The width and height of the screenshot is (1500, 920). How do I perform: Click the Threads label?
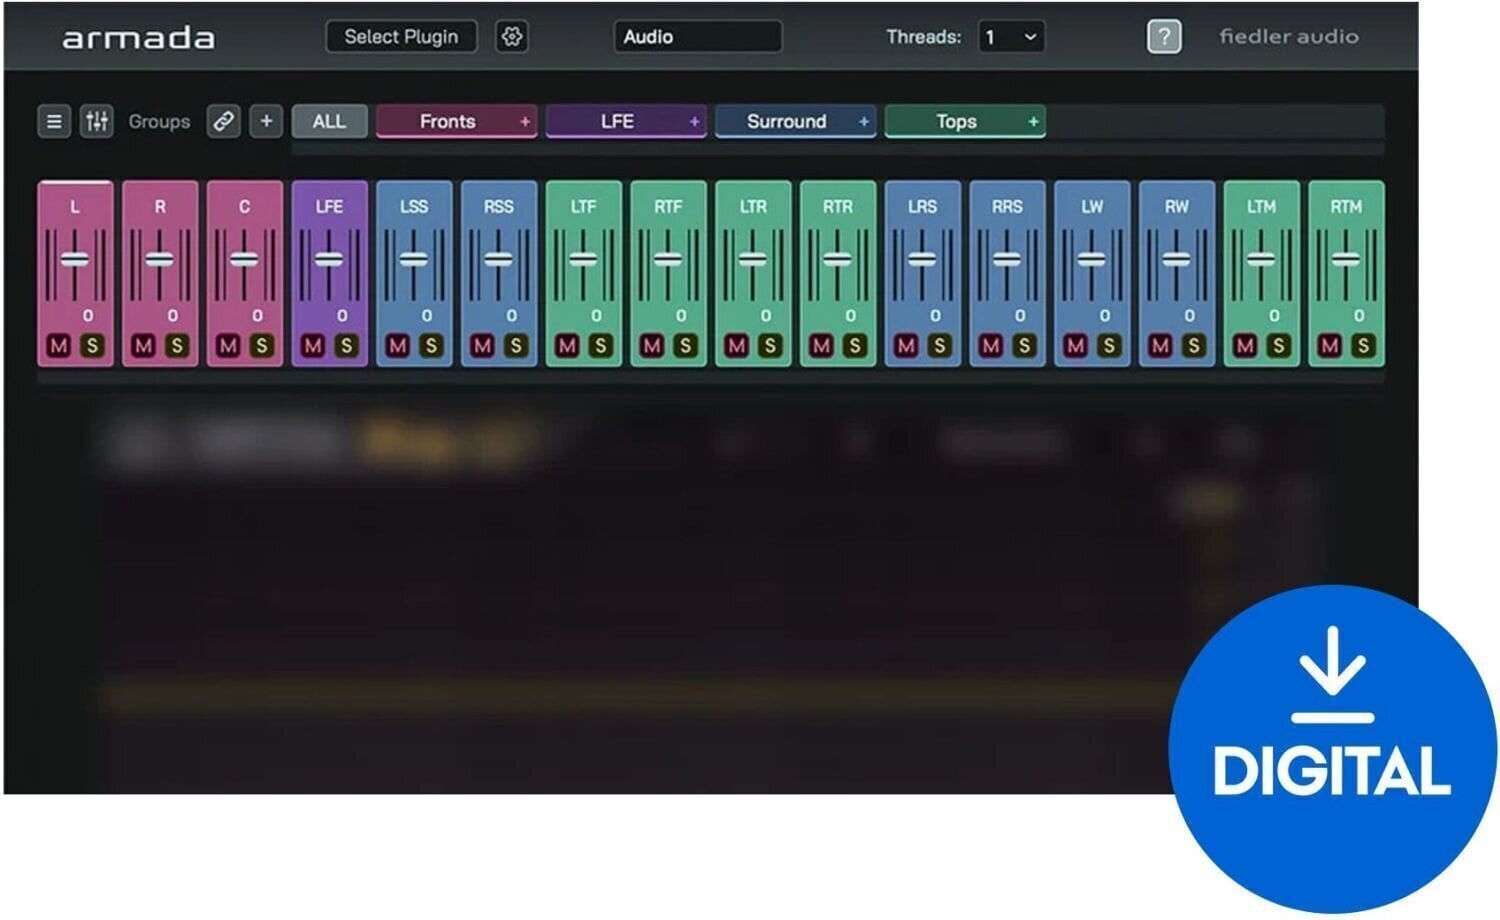(923, 37)
